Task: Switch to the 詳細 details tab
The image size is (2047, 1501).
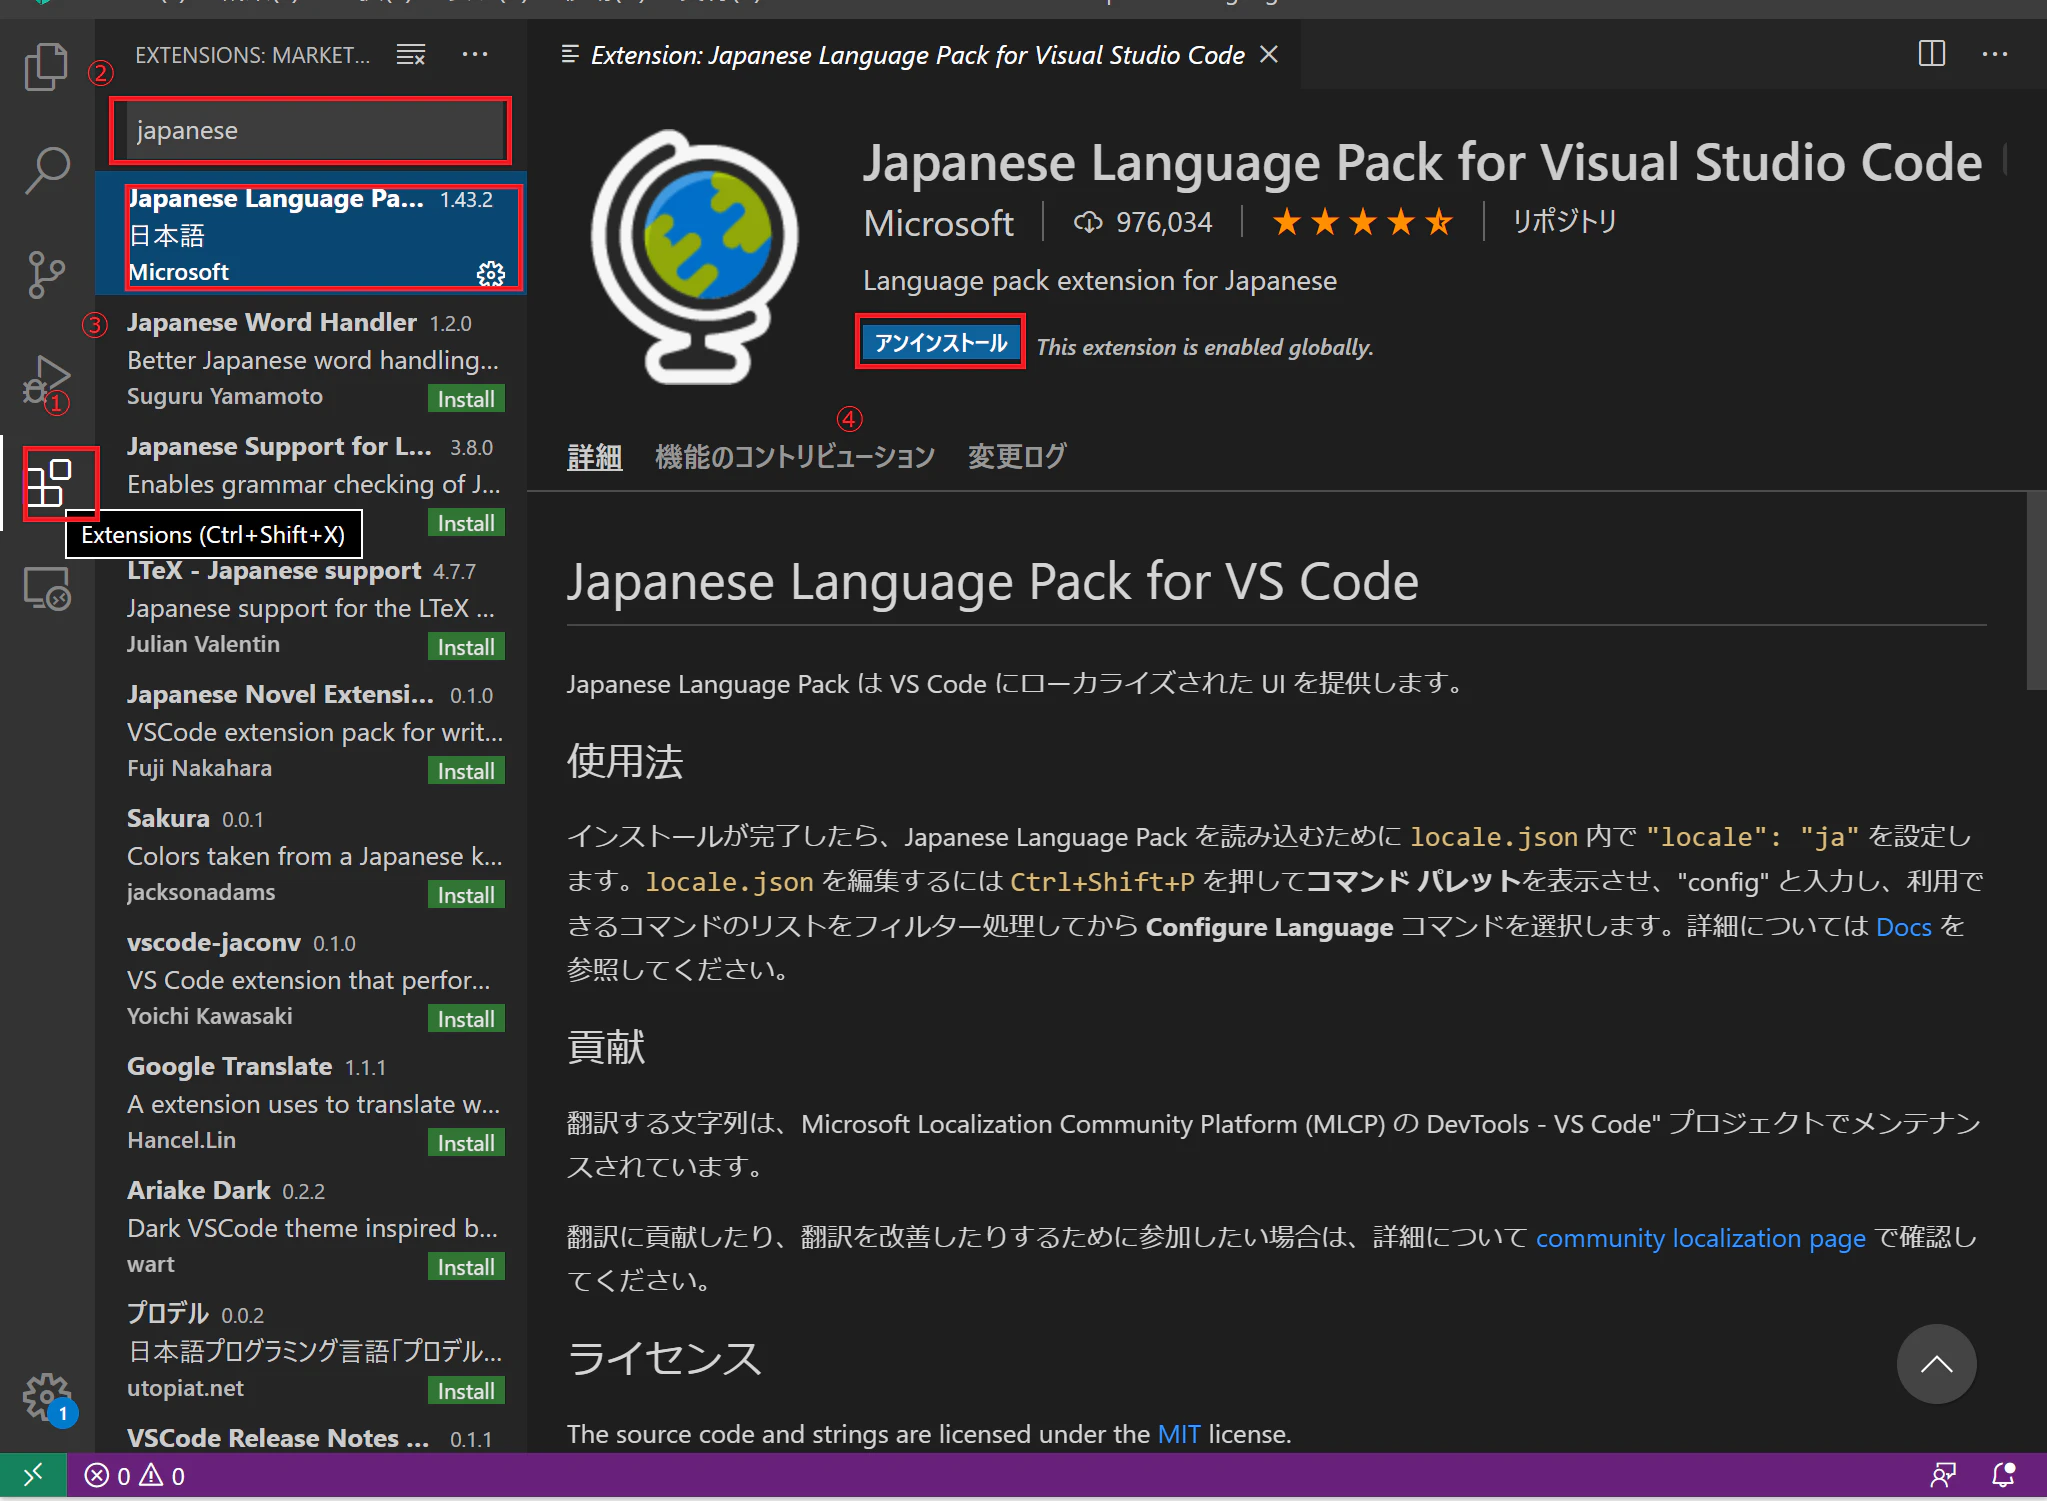Action: pyautogui.click(x=595, y=457)
